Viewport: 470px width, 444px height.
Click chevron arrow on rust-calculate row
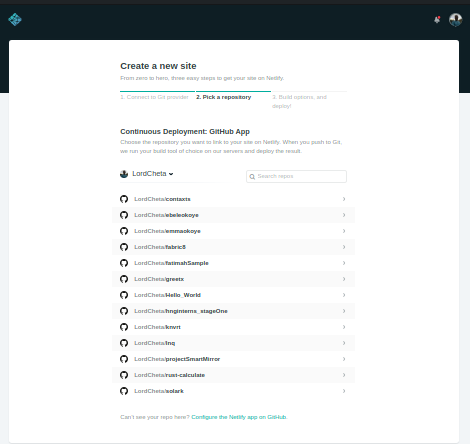(344, 375)
